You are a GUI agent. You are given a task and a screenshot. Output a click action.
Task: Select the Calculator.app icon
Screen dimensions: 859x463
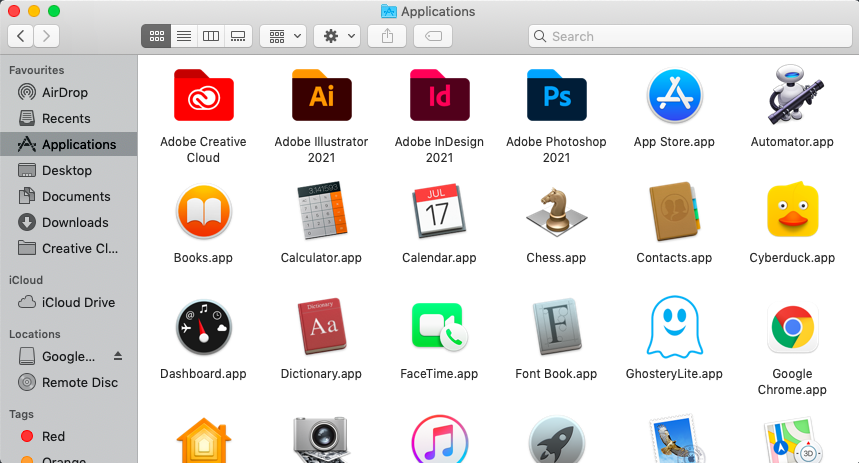click(321, 212)
